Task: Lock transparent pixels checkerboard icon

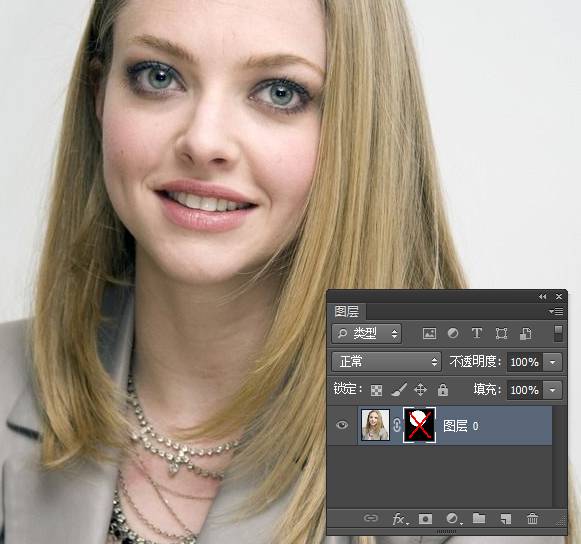Action: coord(376,390)
